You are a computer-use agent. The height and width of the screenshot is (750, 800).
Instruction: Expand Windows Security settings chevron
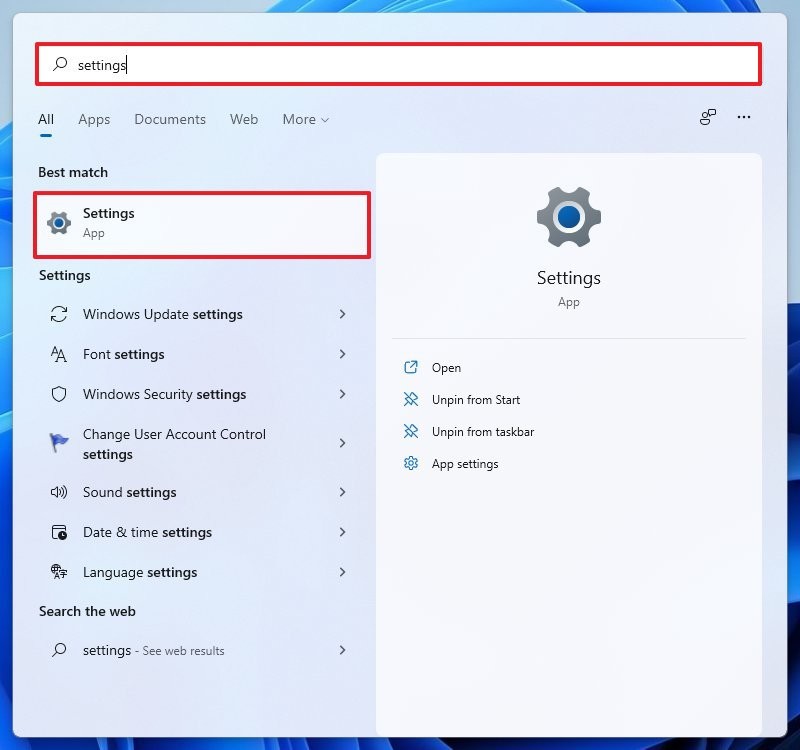342,394
